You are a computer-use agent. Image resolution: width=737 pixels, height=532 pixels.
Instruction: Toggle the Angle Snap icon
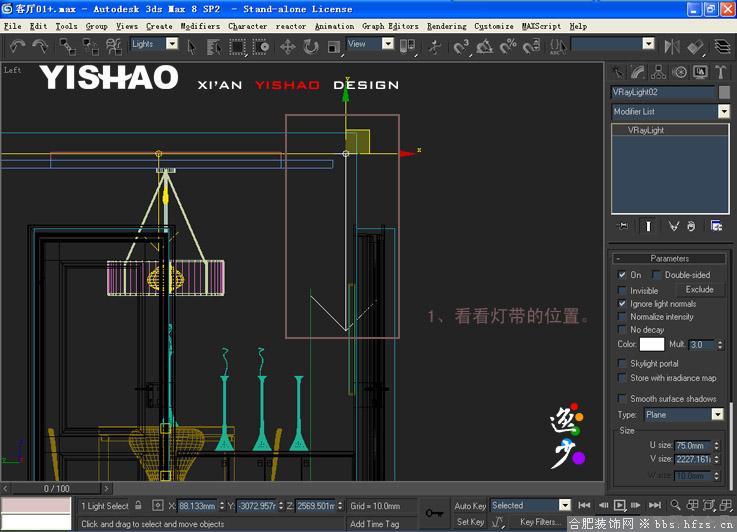pos(485,47)
